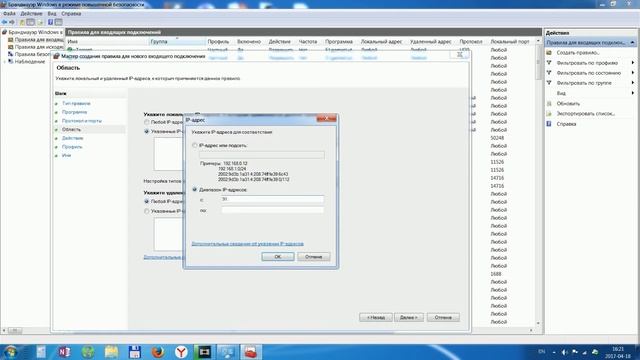Click OK in the IP-адрес dialog

[278, 257]
